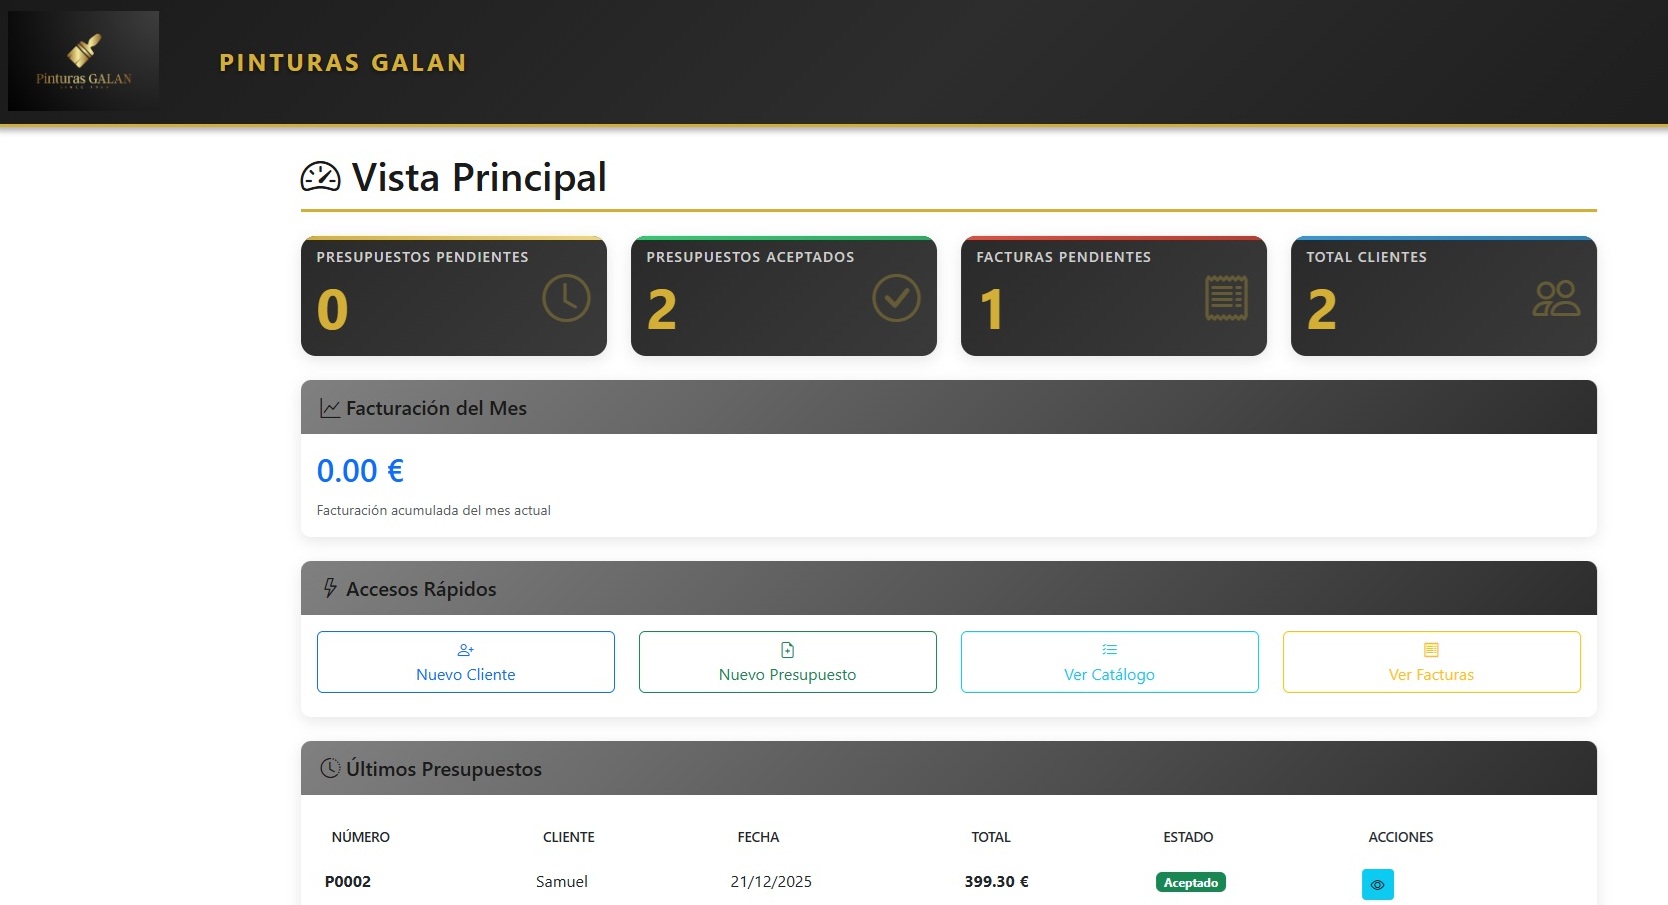Click the lightning icon beside Accesos Rápidos
This screenshot has width=1668, height=905.
click(x=329, y=588)
